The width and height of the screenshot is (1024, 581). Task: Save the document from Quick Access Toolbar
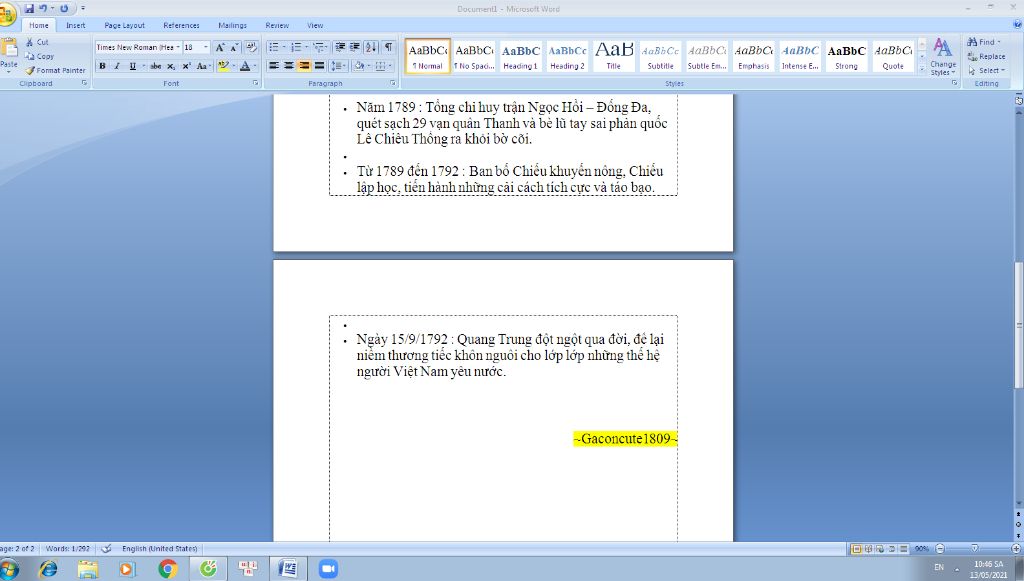pyautogui.click(x=29, y=8)
